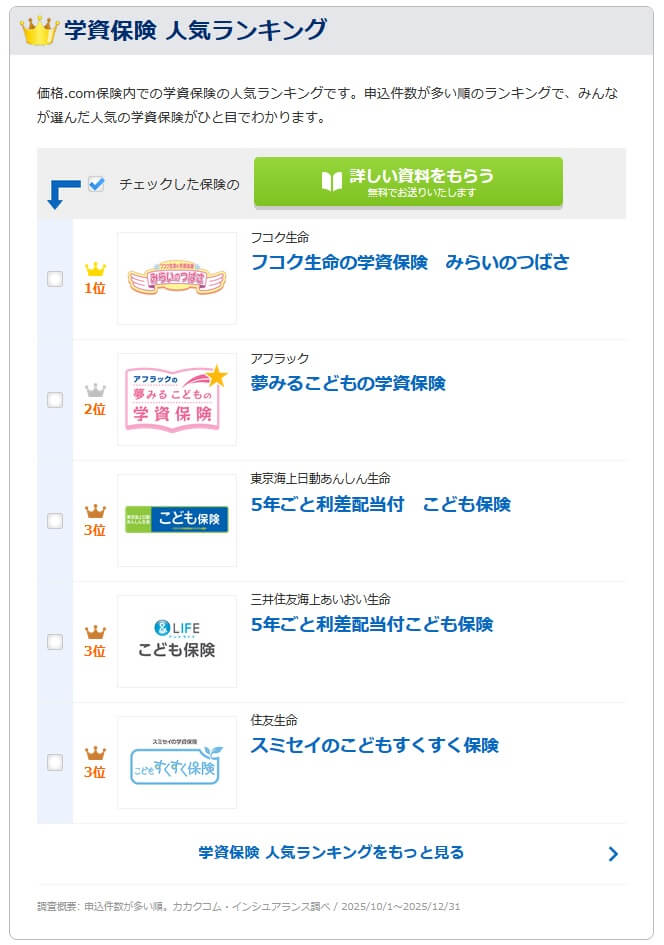Open the スミセイのこどもすくすく保険 link
Viewport: 664px width, 945px height.
tap(374, 746)
